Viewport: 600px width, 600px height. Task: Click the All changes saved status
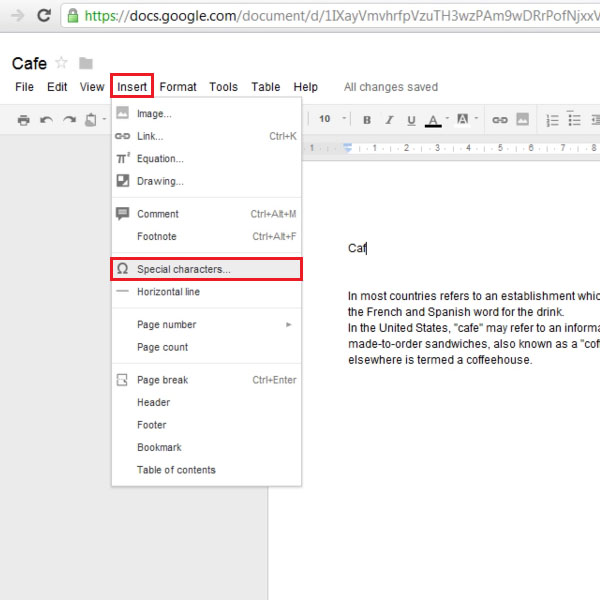[x=391, y=87]
